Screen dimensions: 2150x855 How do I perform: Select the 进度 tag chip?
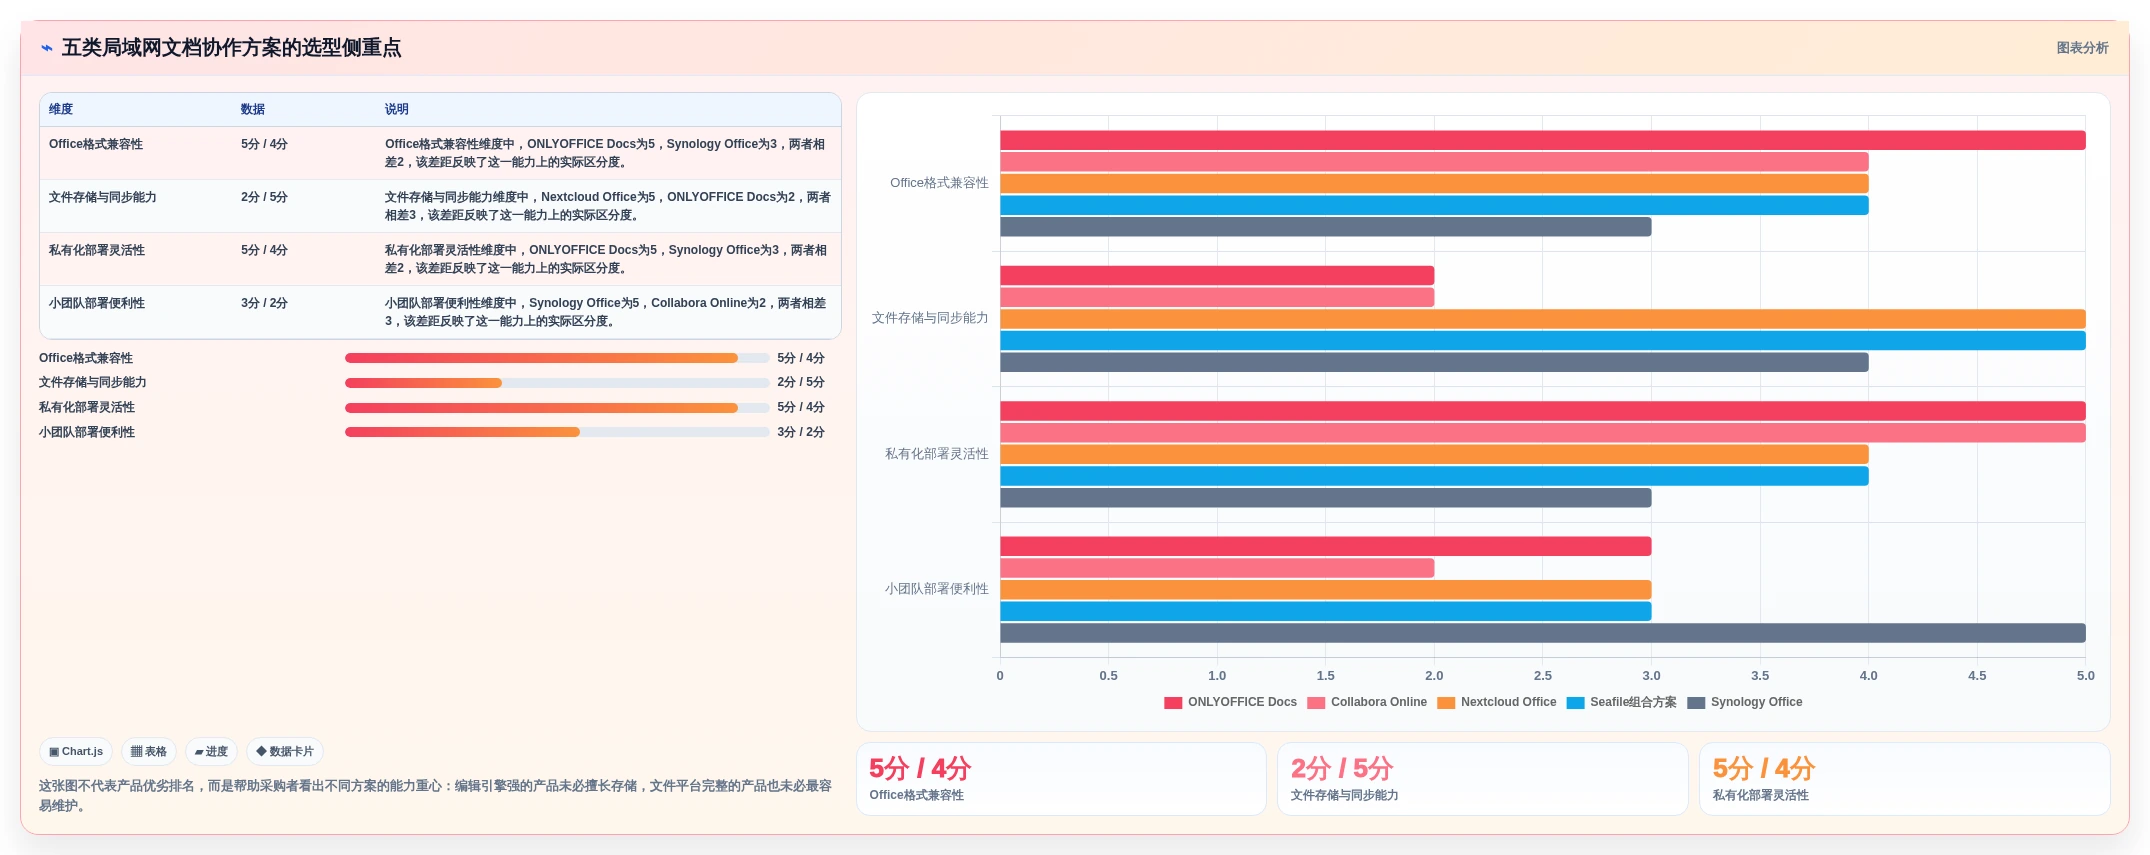(211, 752)
